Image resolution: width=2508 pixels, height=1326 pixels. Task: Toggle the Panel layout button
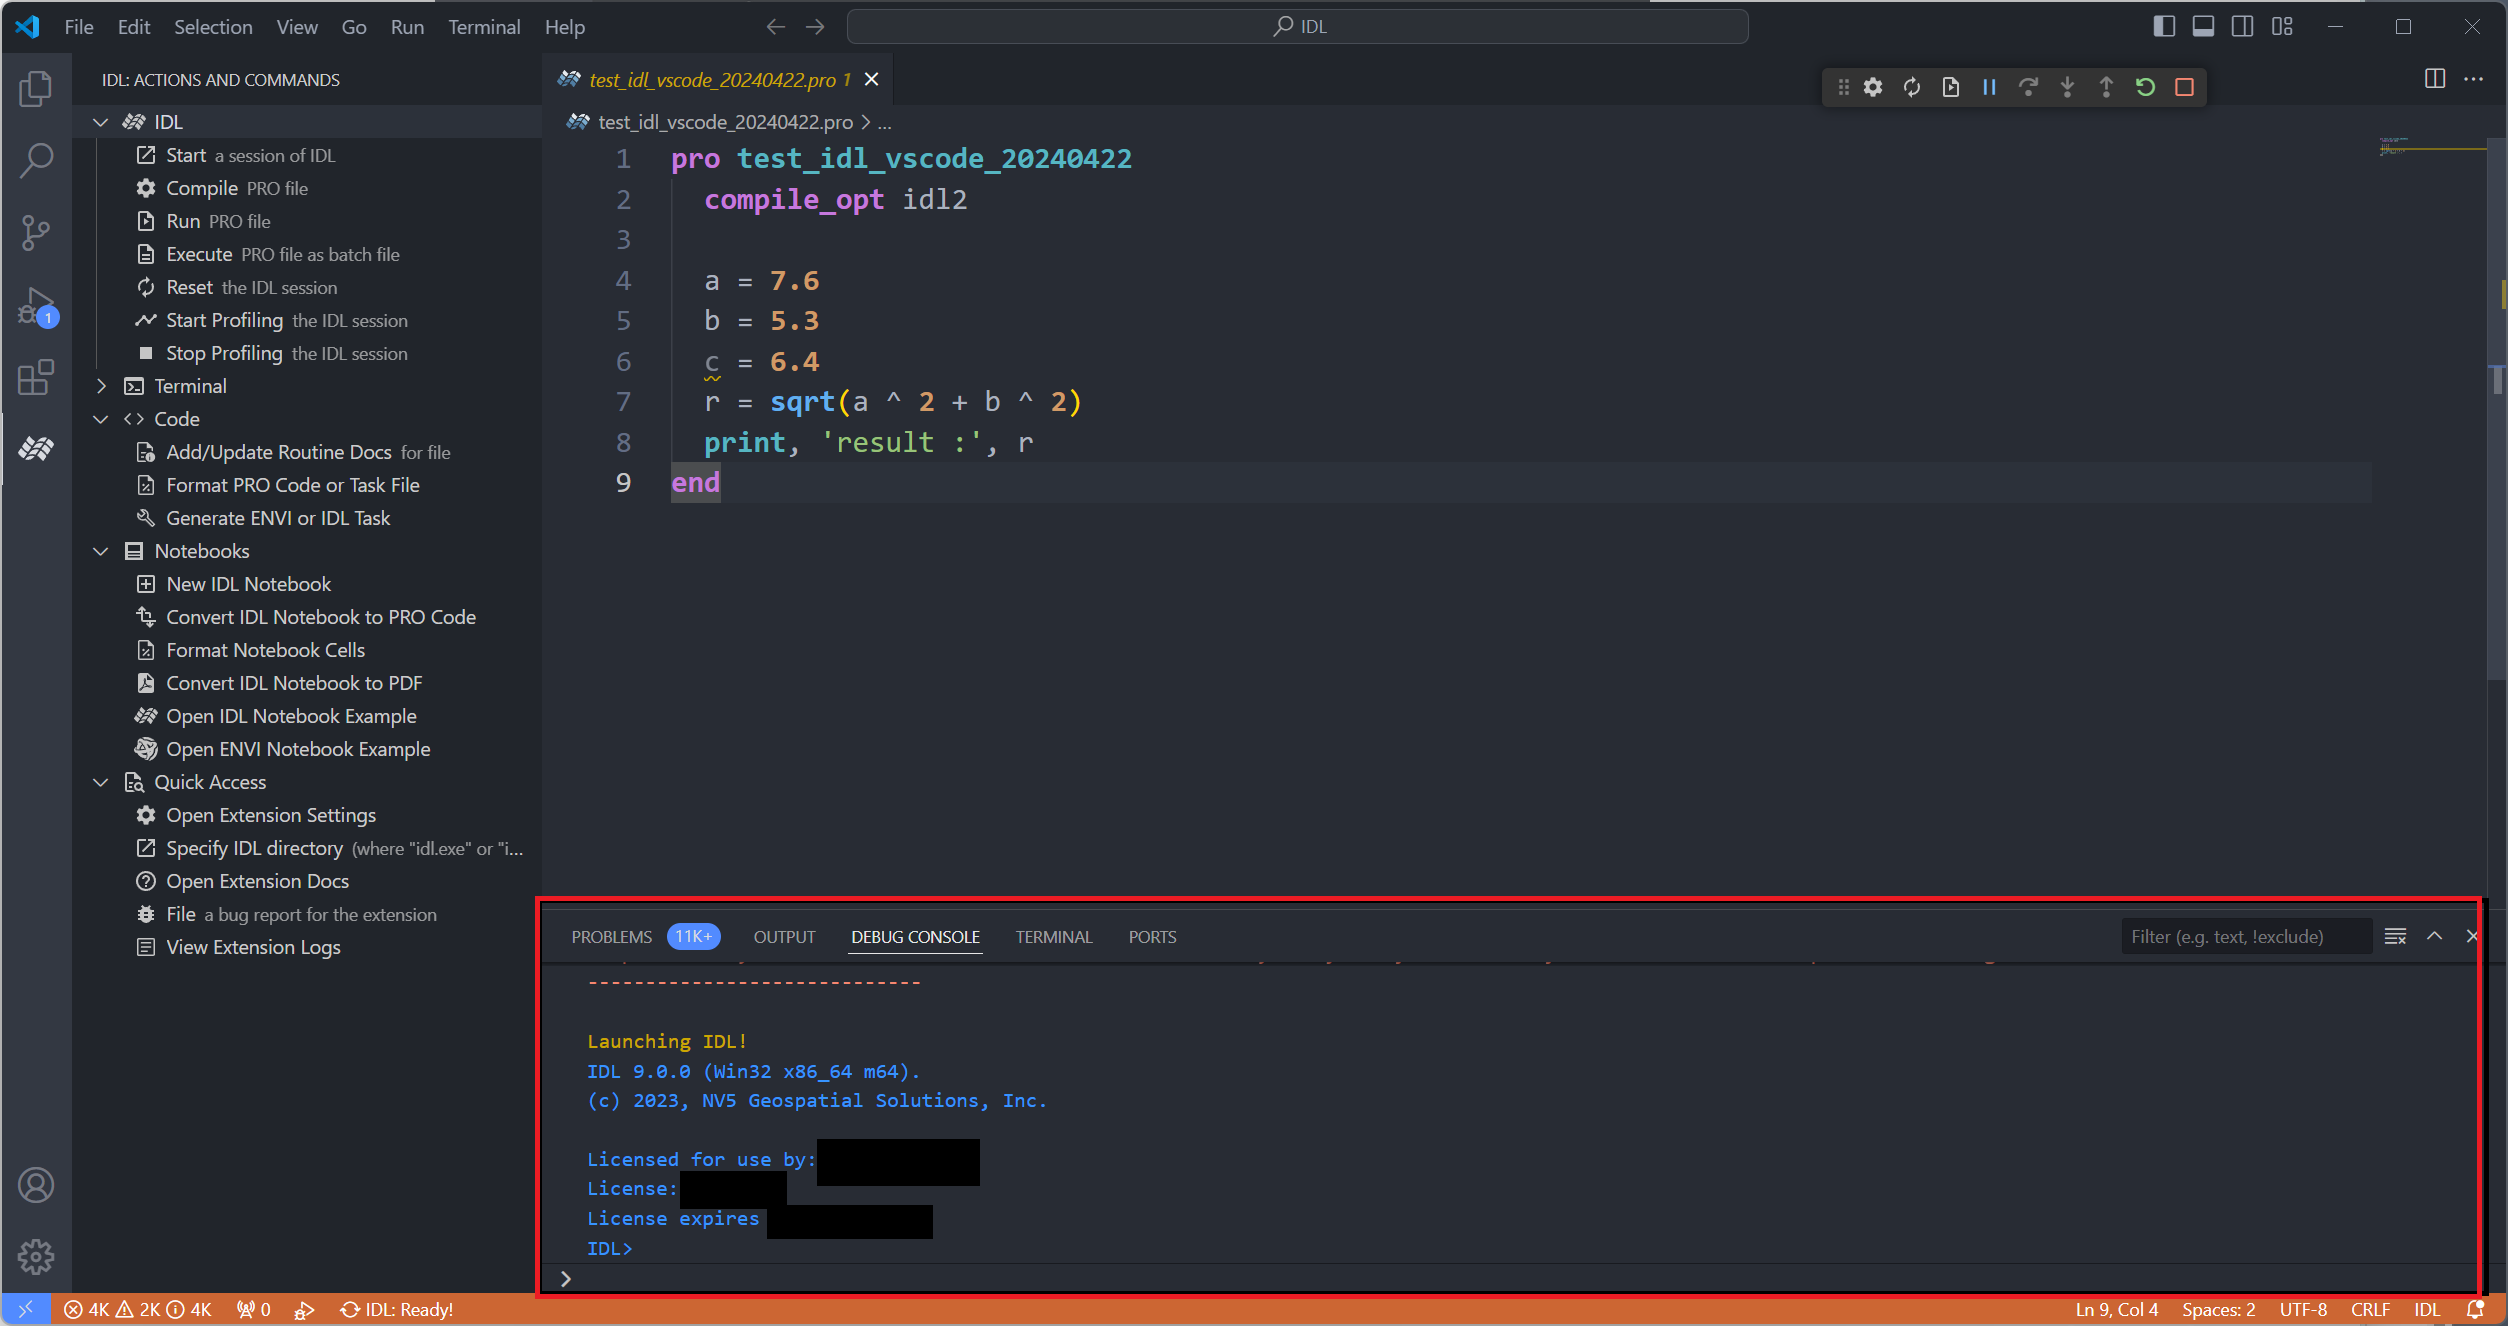tap(2202, 27)
